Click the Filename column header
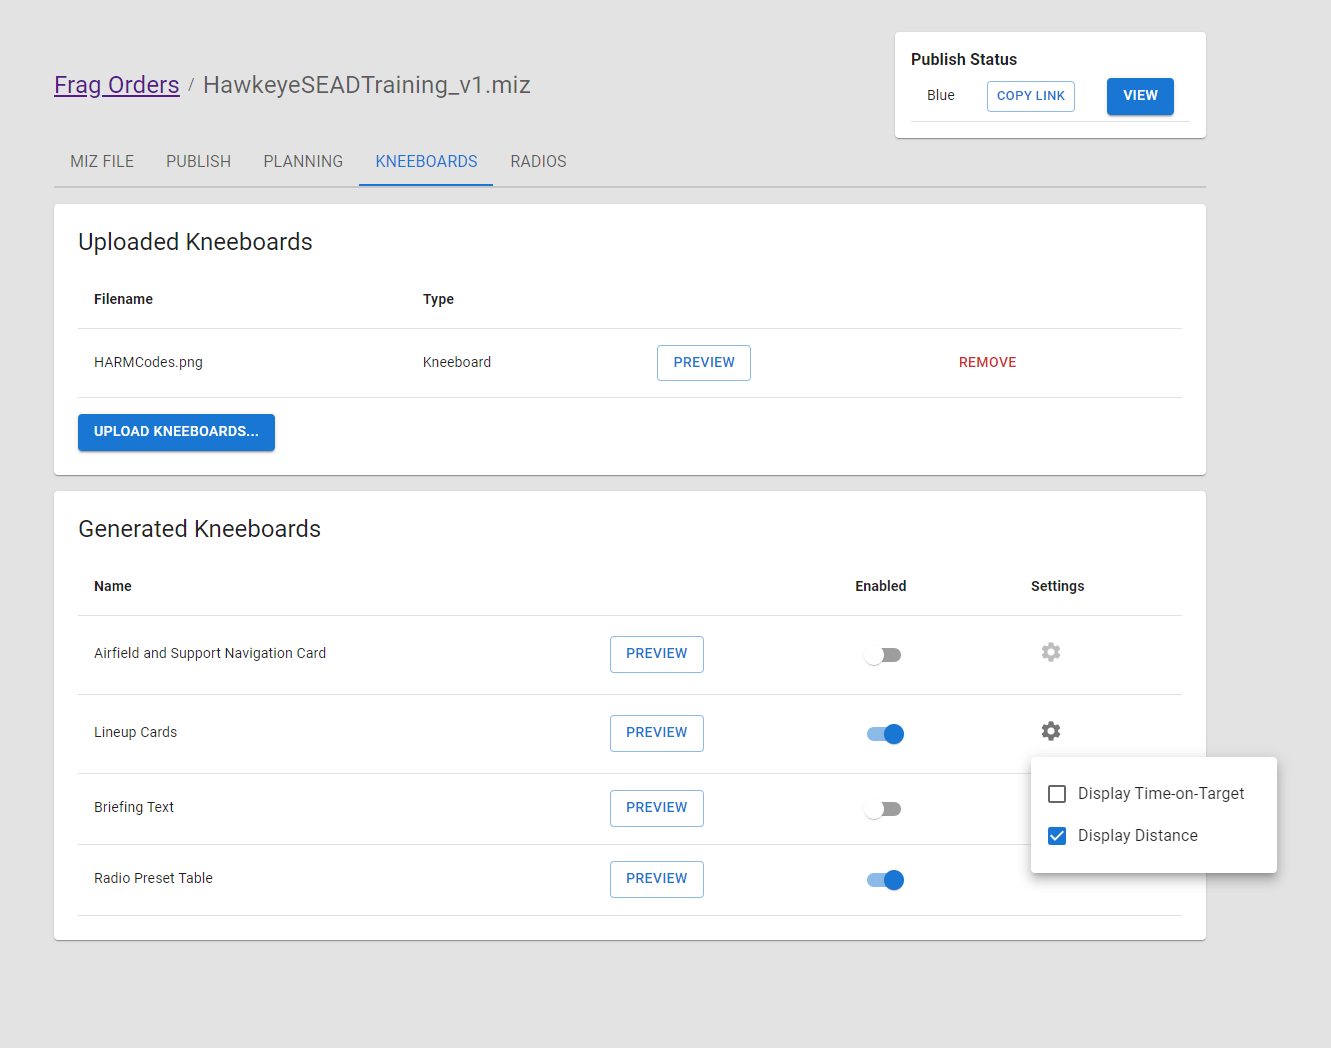Screen dimensions: 1331x1048 (123, 299)
